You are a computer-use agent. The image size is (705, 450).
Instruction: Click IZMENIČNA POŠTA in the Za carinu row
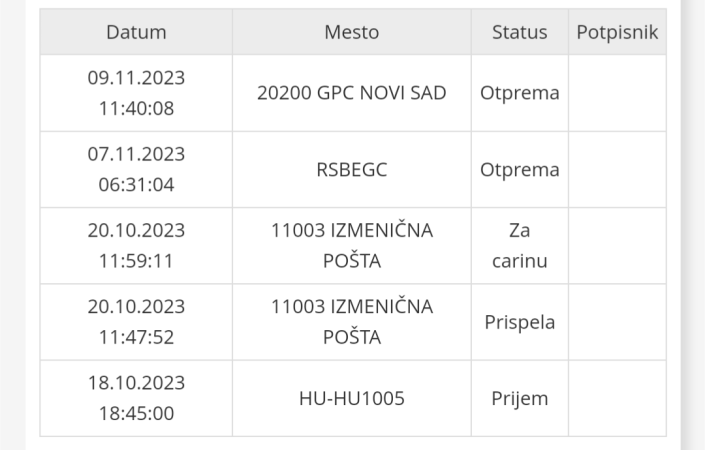point(351,246)
